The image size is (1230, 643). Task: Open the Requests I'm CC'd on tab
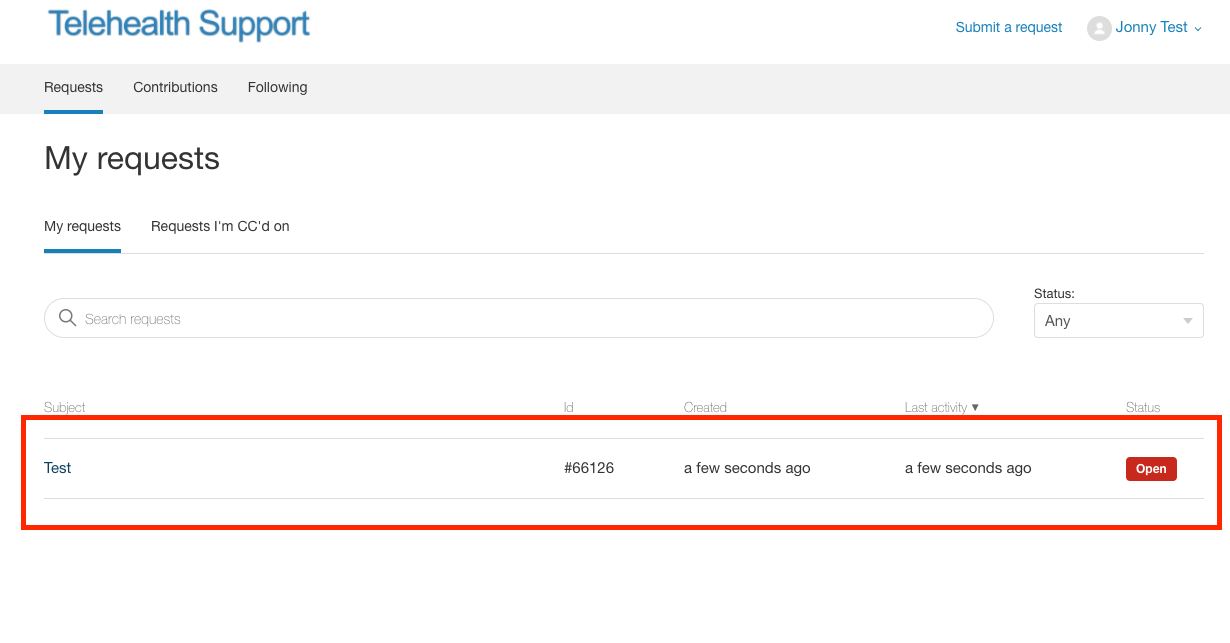click(220, 226)
